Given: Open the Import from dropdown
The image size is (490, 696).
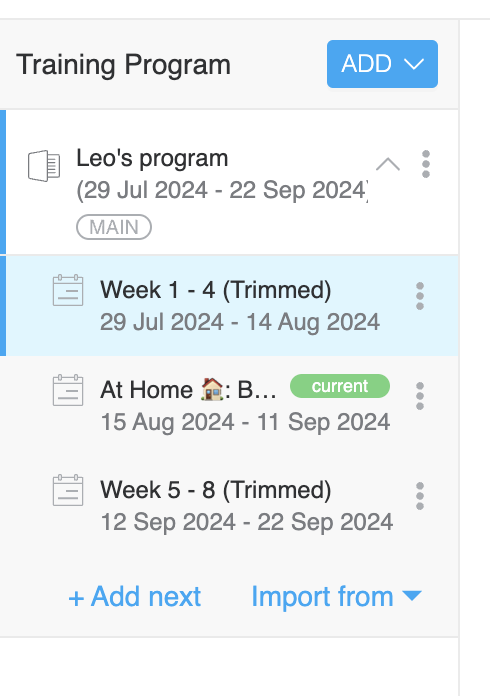Looking at the screenshot, I should point(336,596).
